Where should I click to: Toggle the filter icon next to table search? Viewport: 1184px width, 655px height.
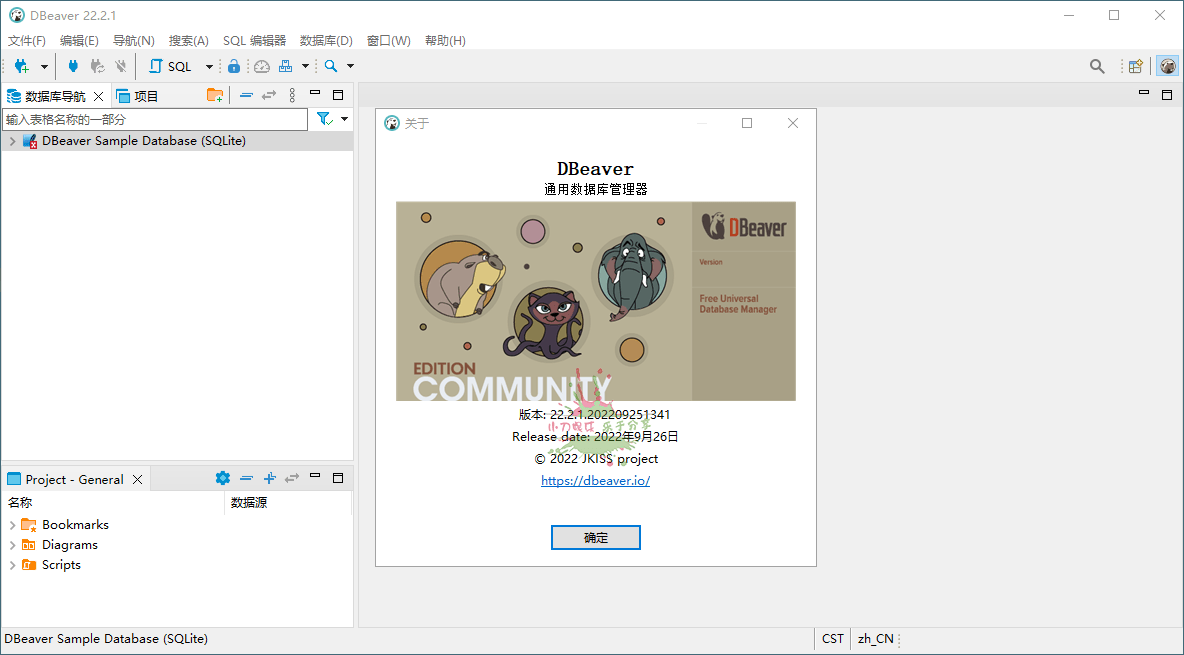click(x=324, y=118)
